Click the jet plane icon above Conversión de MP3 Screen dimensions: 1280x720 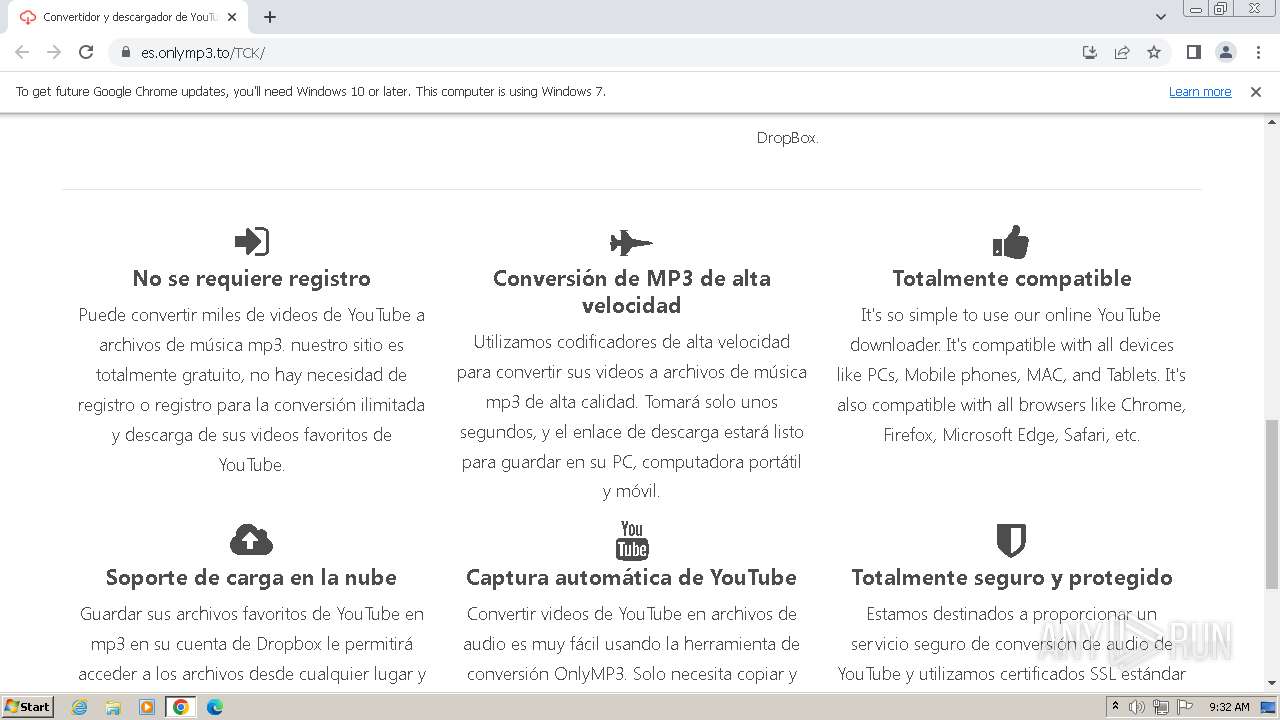tap(631, 242)
